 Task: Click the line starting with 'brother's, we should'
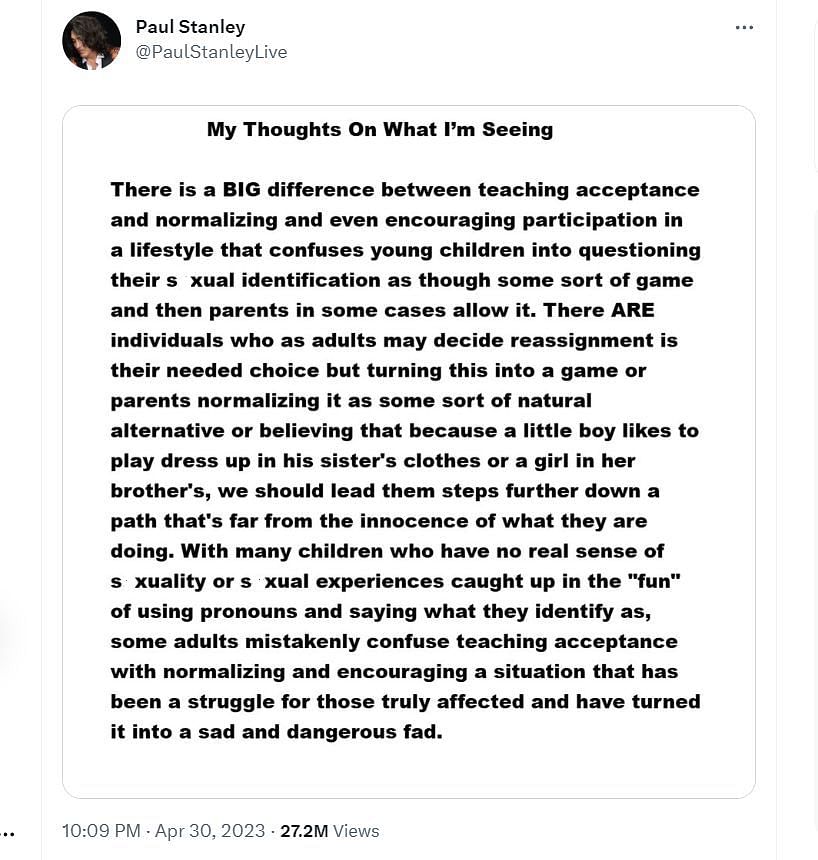385,491
